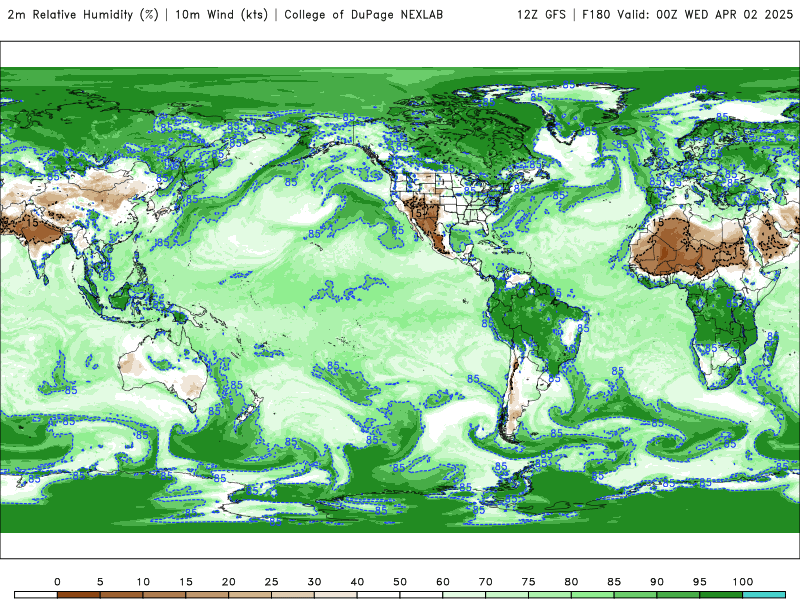Click the "12Z GFS" model run label
Screen dimensions: 800x600
[x=541, y=14]
